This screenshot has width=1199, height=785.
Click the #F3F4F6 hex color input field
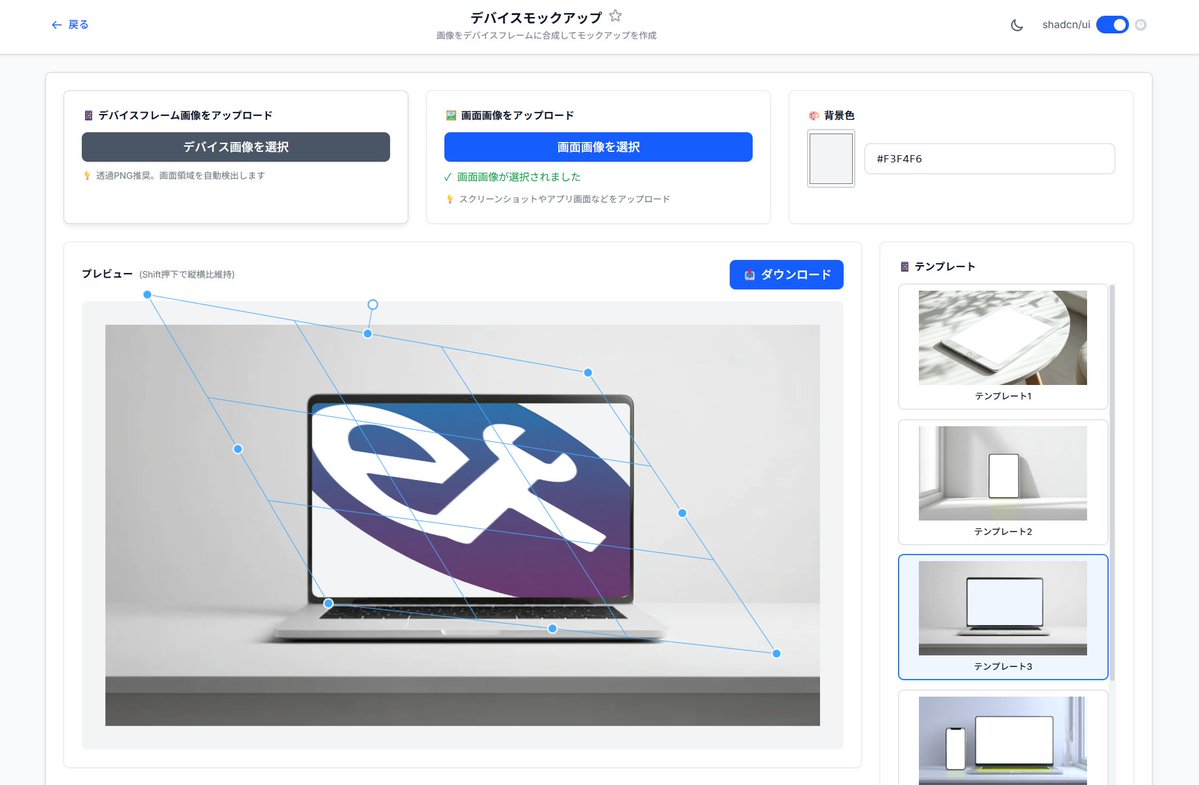coord(989,158)
